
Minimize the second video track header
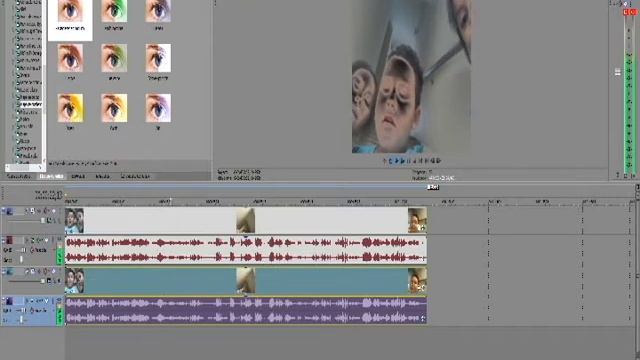click(3, 271)
